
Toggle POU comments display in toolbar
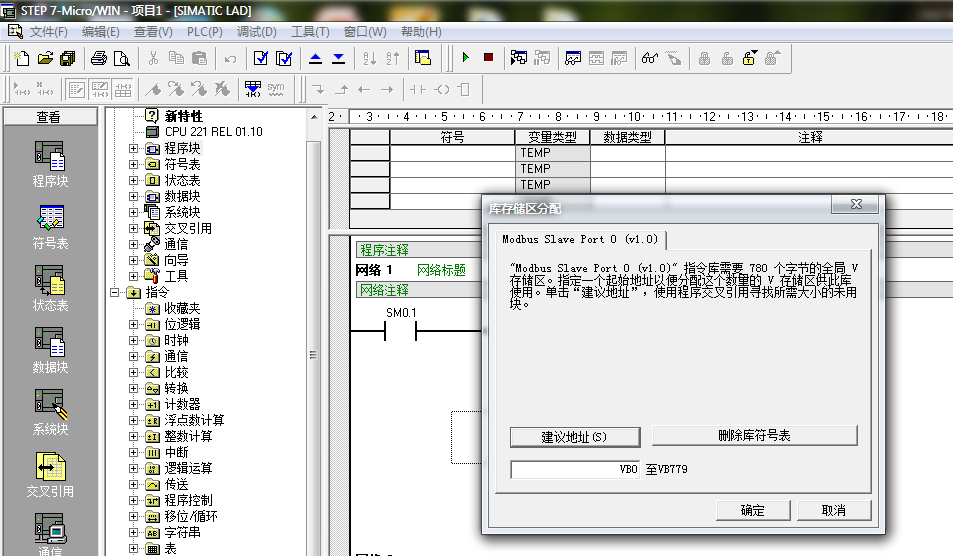tap(76, 89)
